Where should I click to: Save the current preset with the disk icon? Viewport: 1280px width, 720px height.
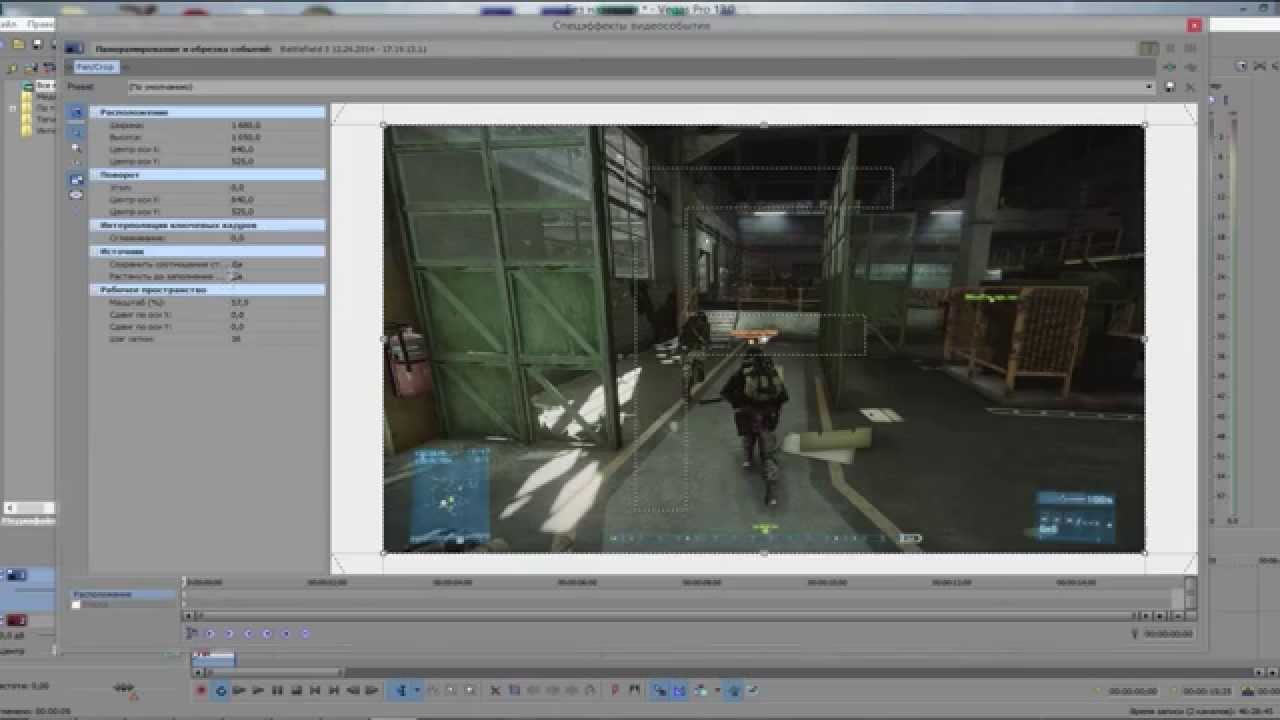coord(1170,87)
